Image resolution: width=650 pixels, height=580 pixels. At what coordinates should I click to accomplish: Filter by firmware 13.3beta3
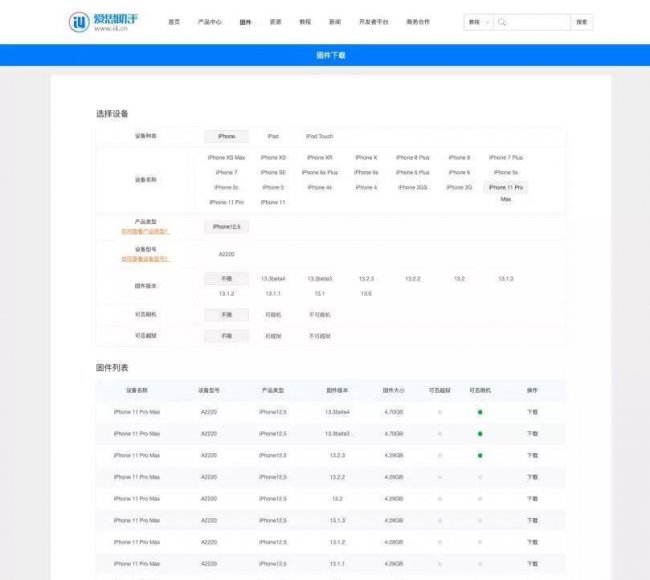[x=320, y=279]
